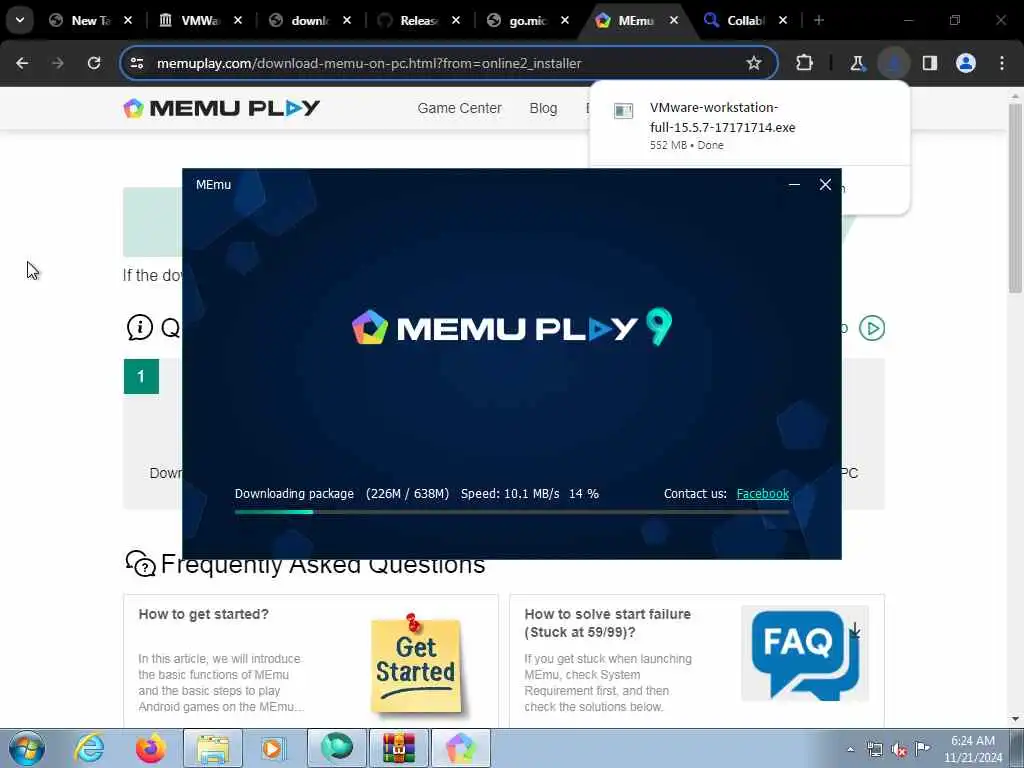Image resolution: width=1024 pixels, height=768 pixels.
Task: Toggle the browser side panel icon
Action: [930, 63]
